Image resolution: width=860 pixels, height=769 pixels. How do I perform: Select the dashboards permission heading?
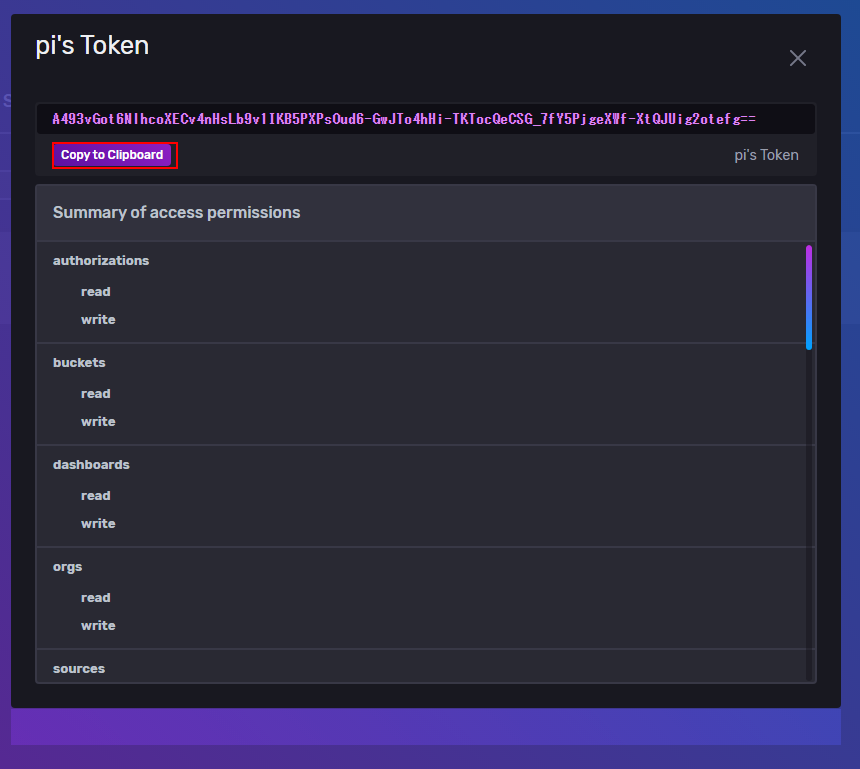[91, 465]
